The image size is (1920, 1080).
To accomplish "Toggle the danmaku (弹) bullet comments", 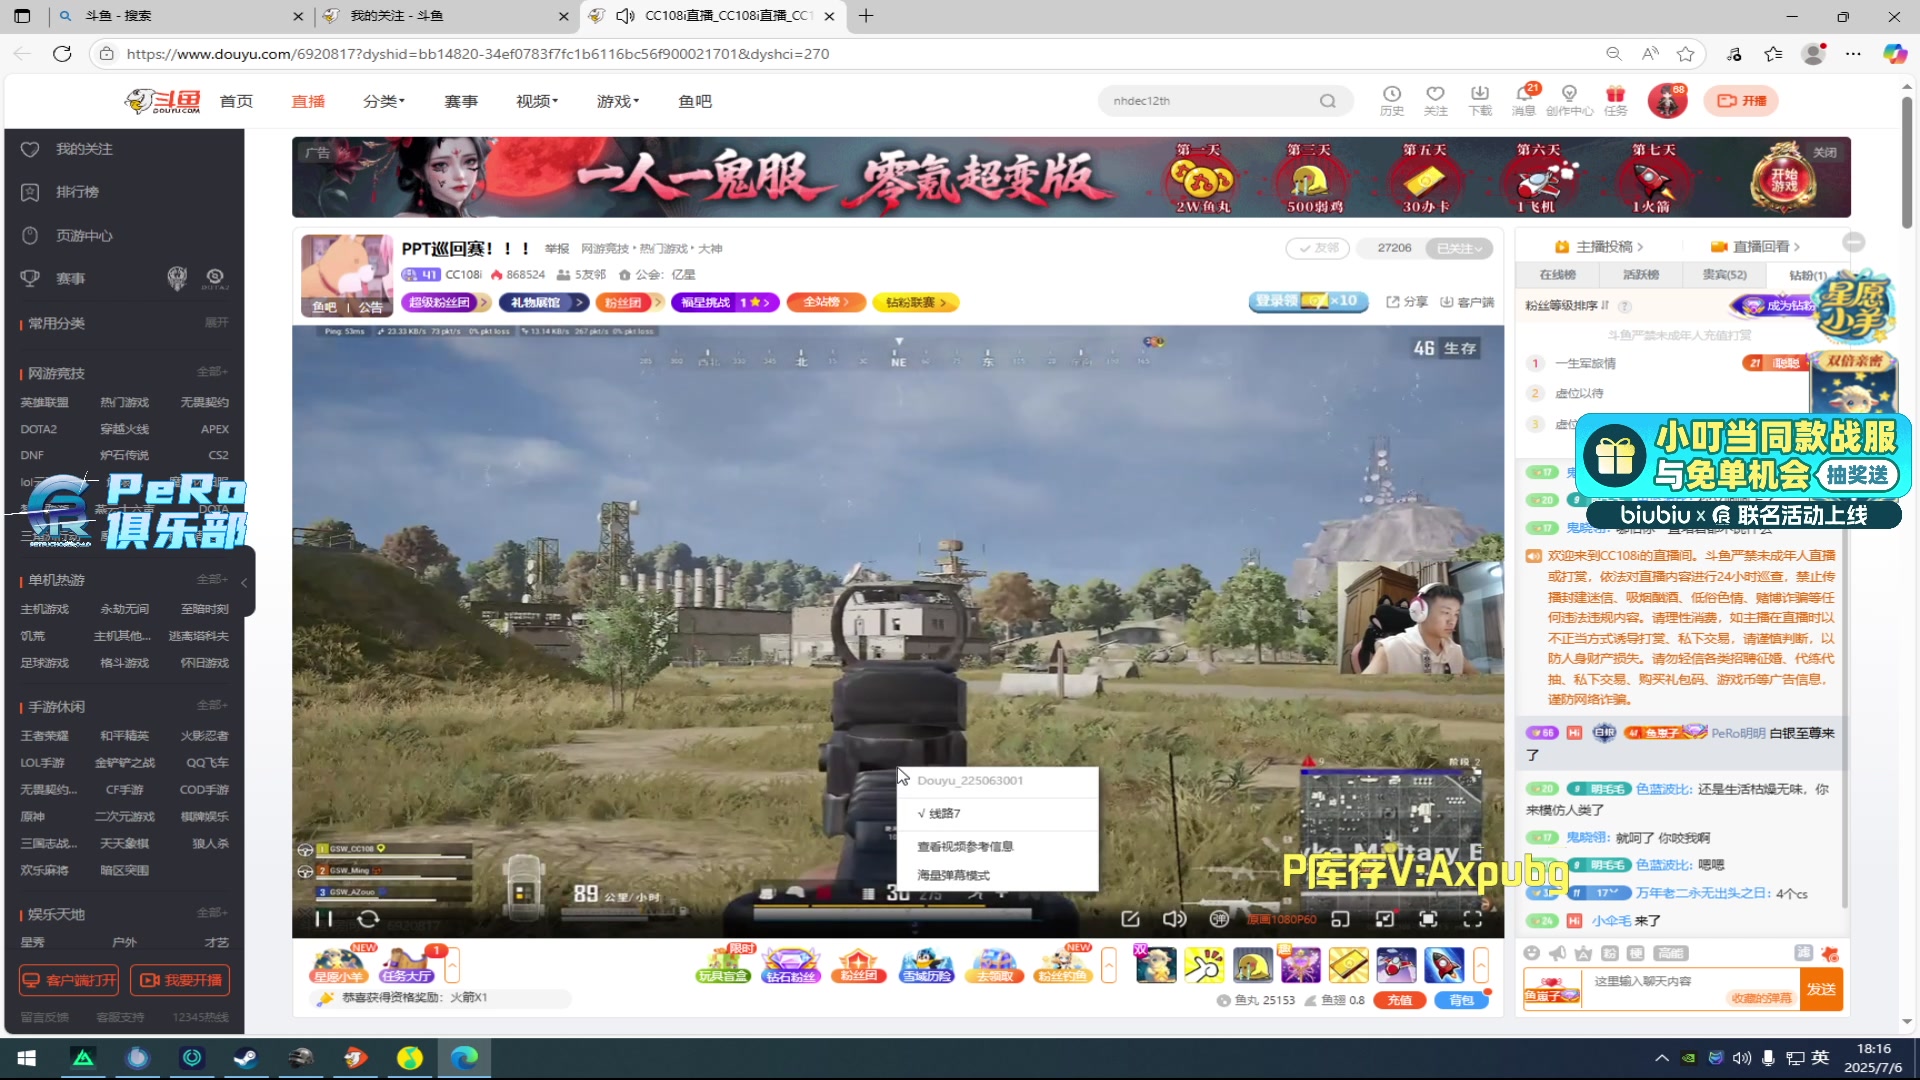I will [x=1219, y=919].
